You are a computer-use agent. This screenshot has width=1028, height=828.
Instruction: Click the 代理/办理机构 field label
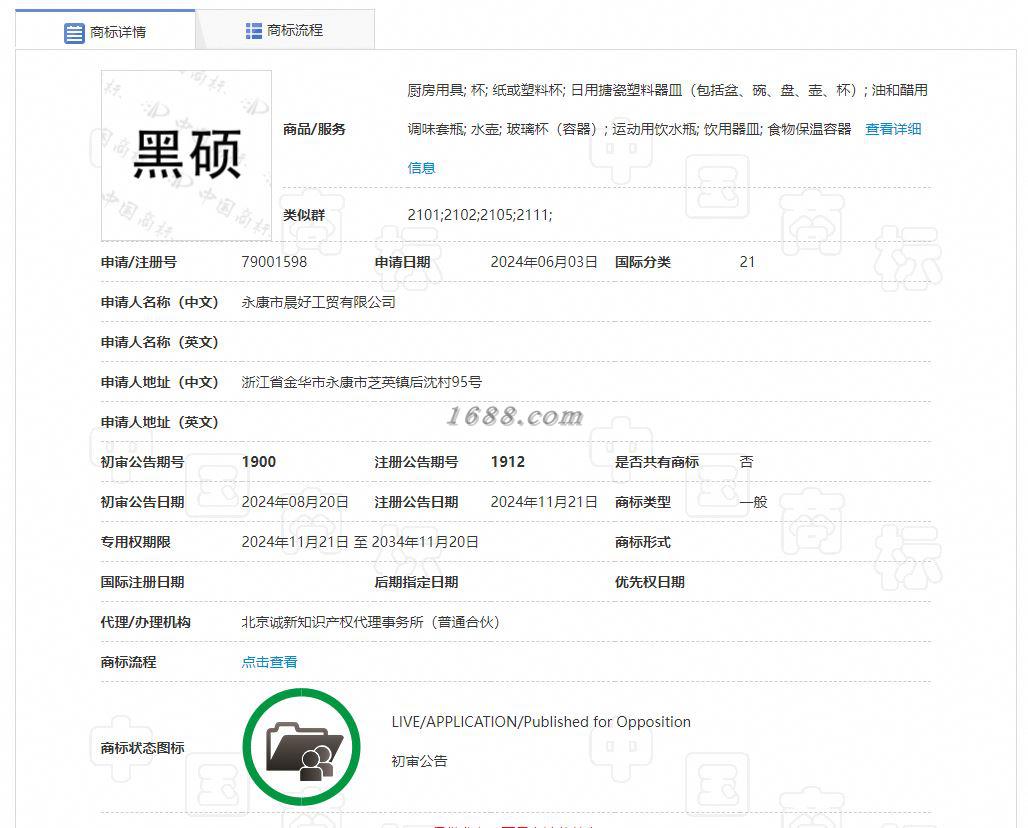click(x=146, y=622)
